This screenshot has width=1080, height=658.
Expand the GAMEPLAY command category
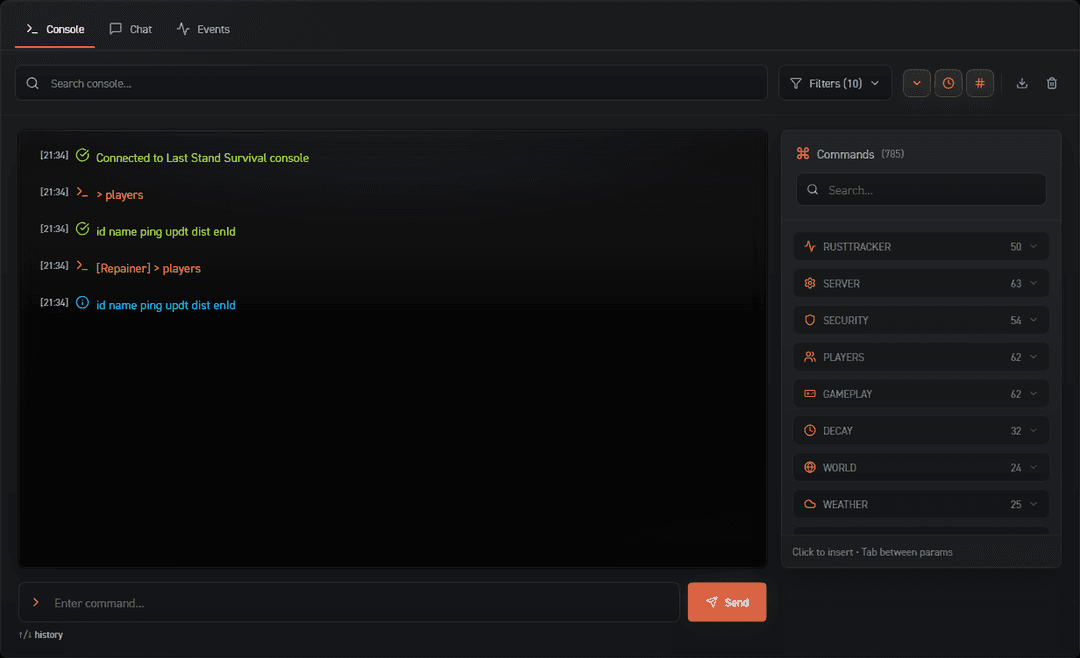click(921, 394)
